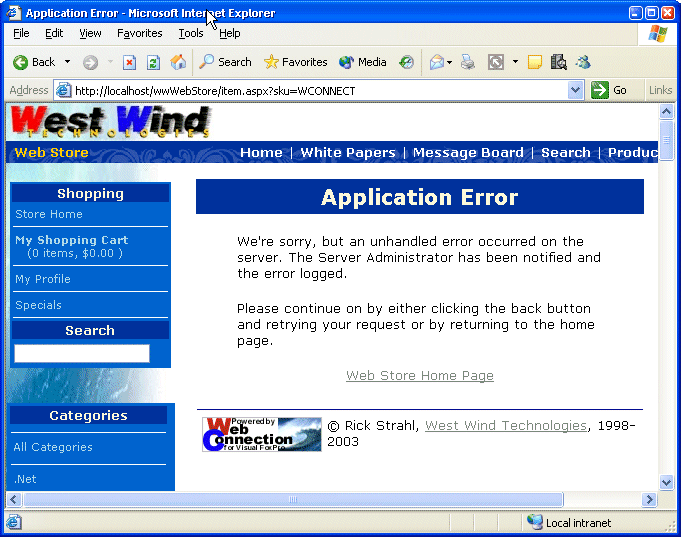Open the Search pane from toolbar

[x=225, y=62]
